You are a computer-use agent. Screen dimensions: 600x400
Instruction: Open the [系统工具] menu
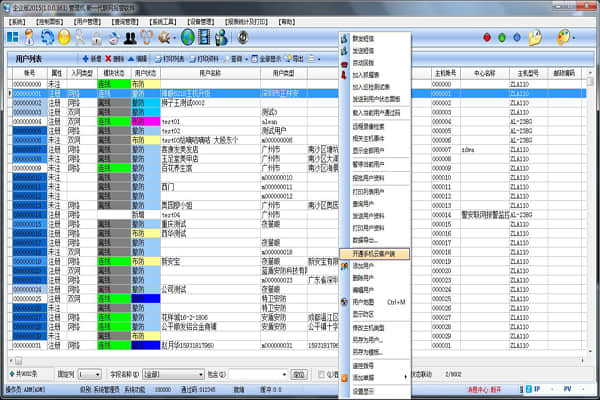click(163, 22)
